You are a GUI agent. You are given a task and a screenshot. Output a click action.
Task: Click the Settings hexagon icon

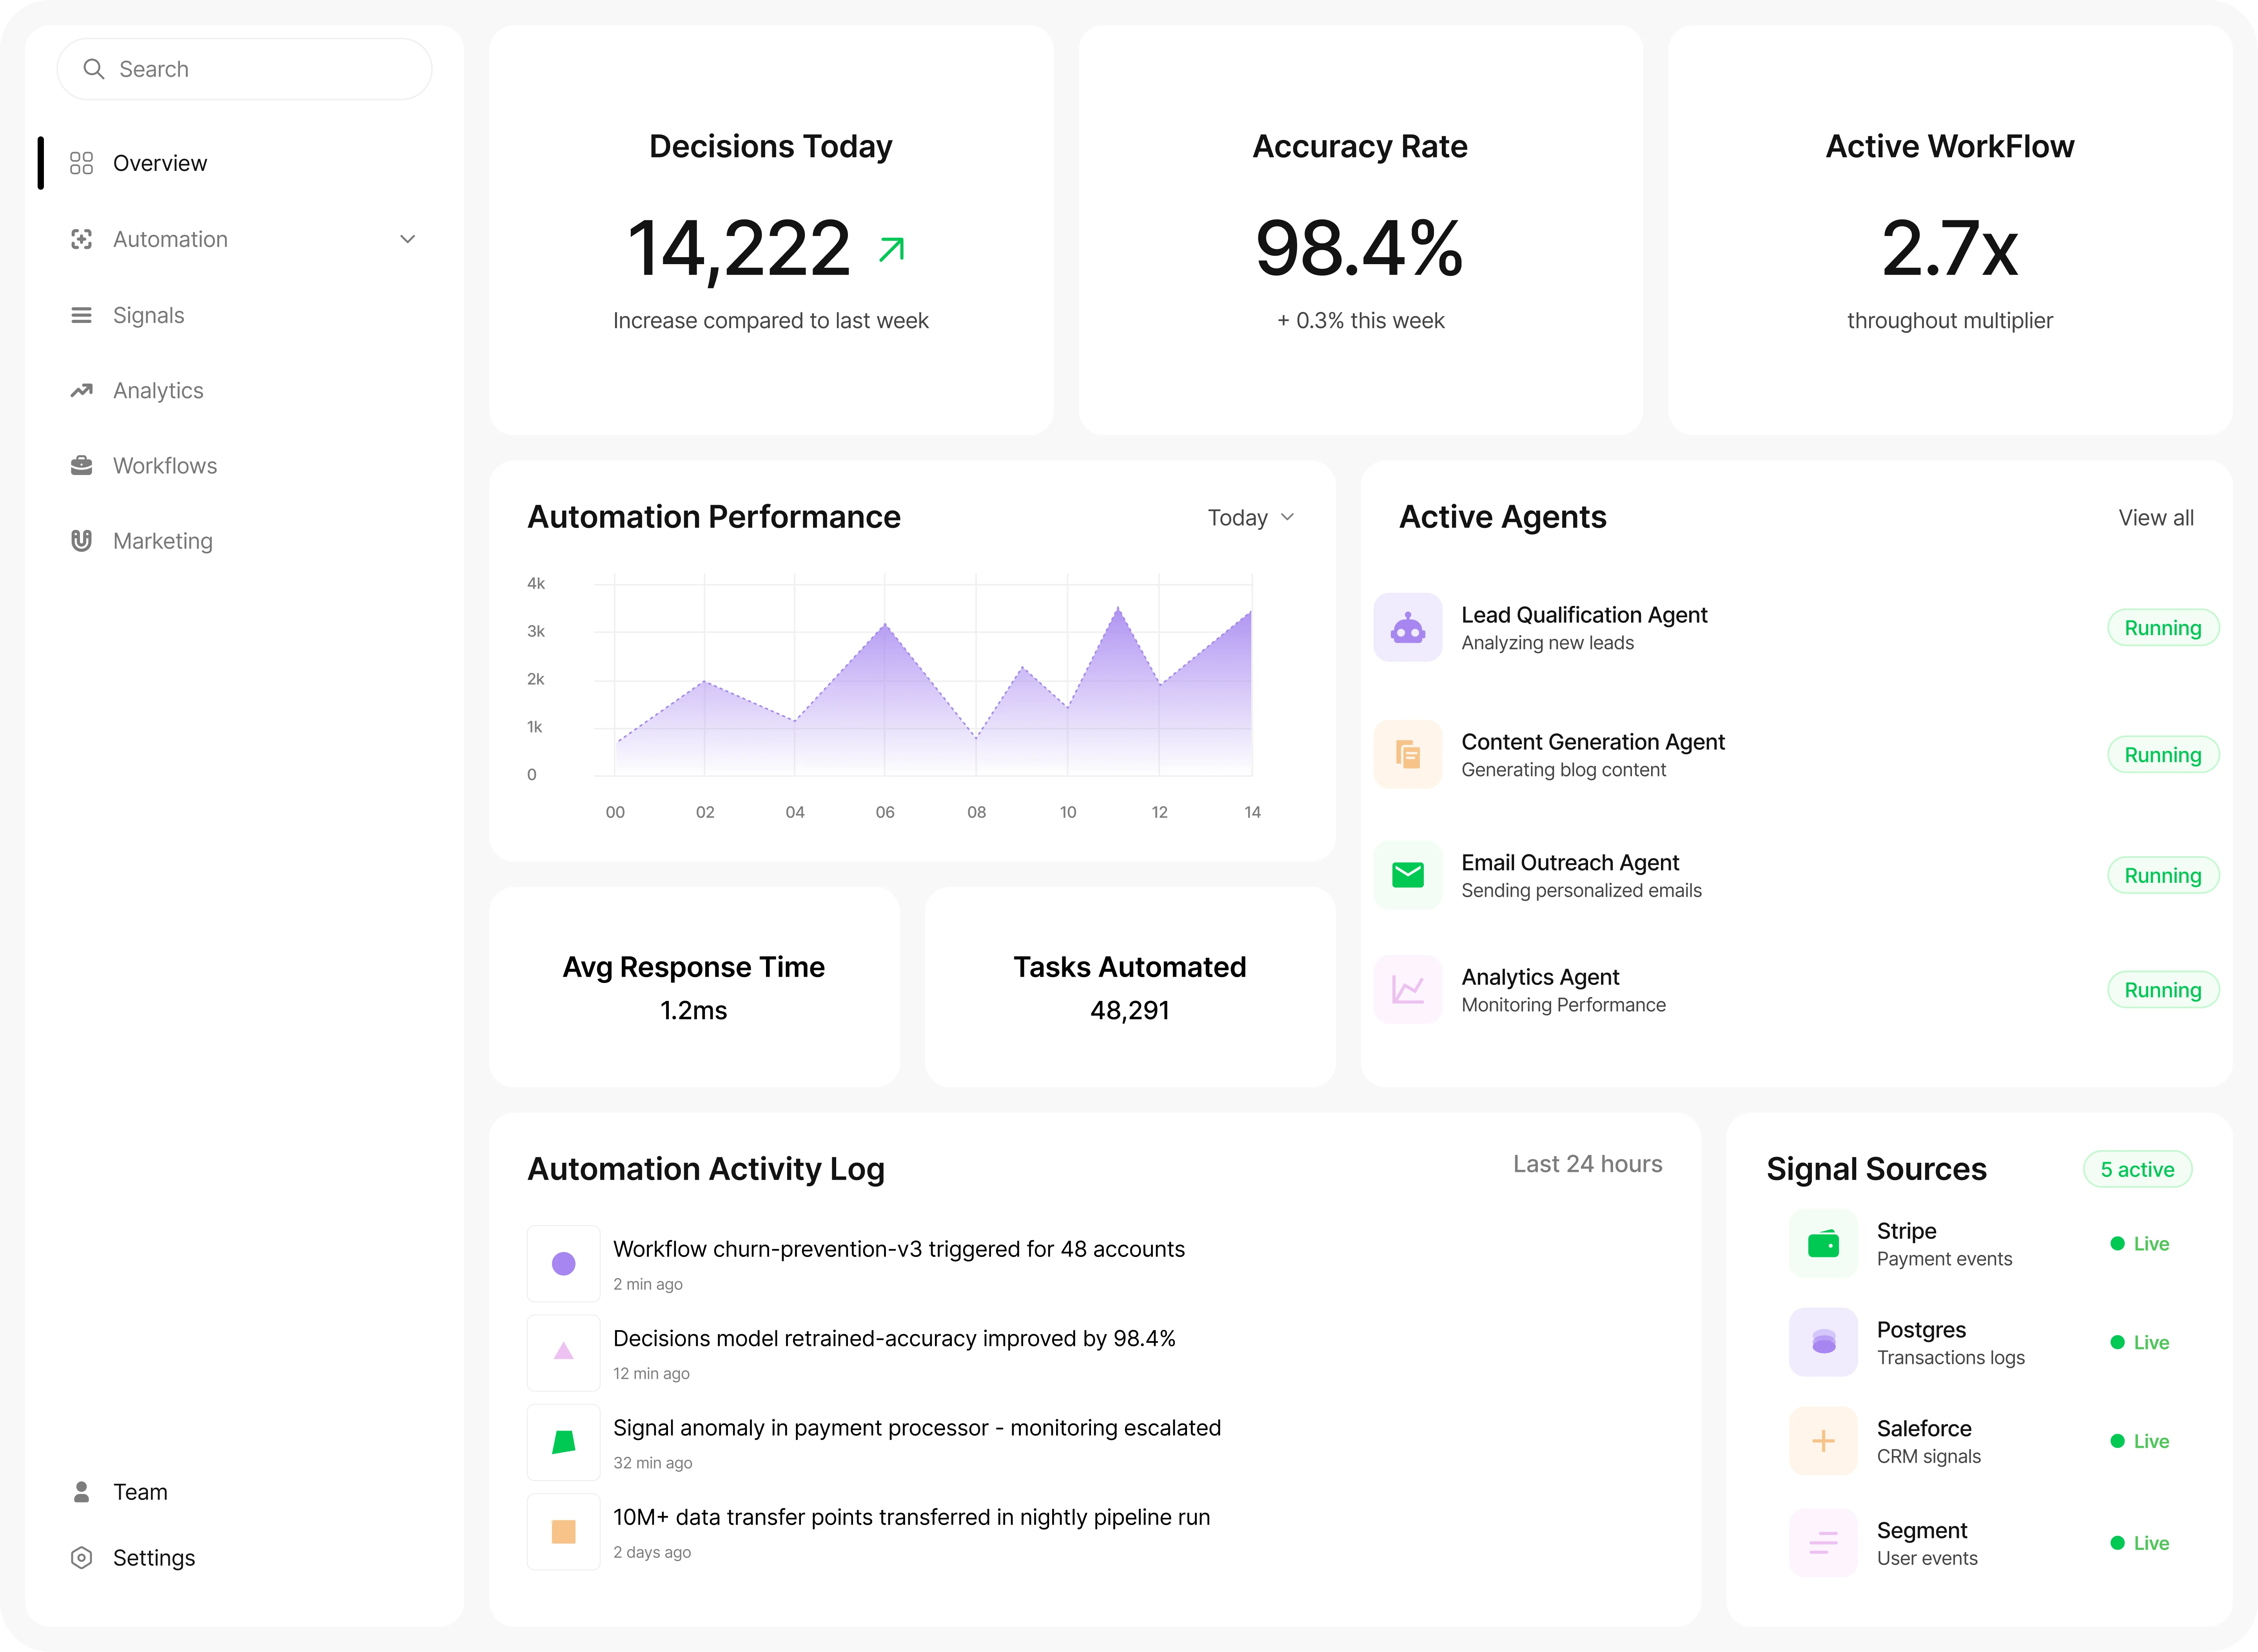[82, 1558]
